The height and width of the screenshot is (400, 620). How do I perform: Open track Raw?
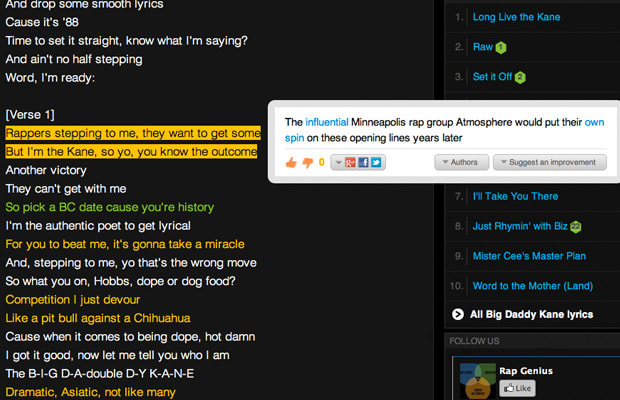(x=483, y=47)
